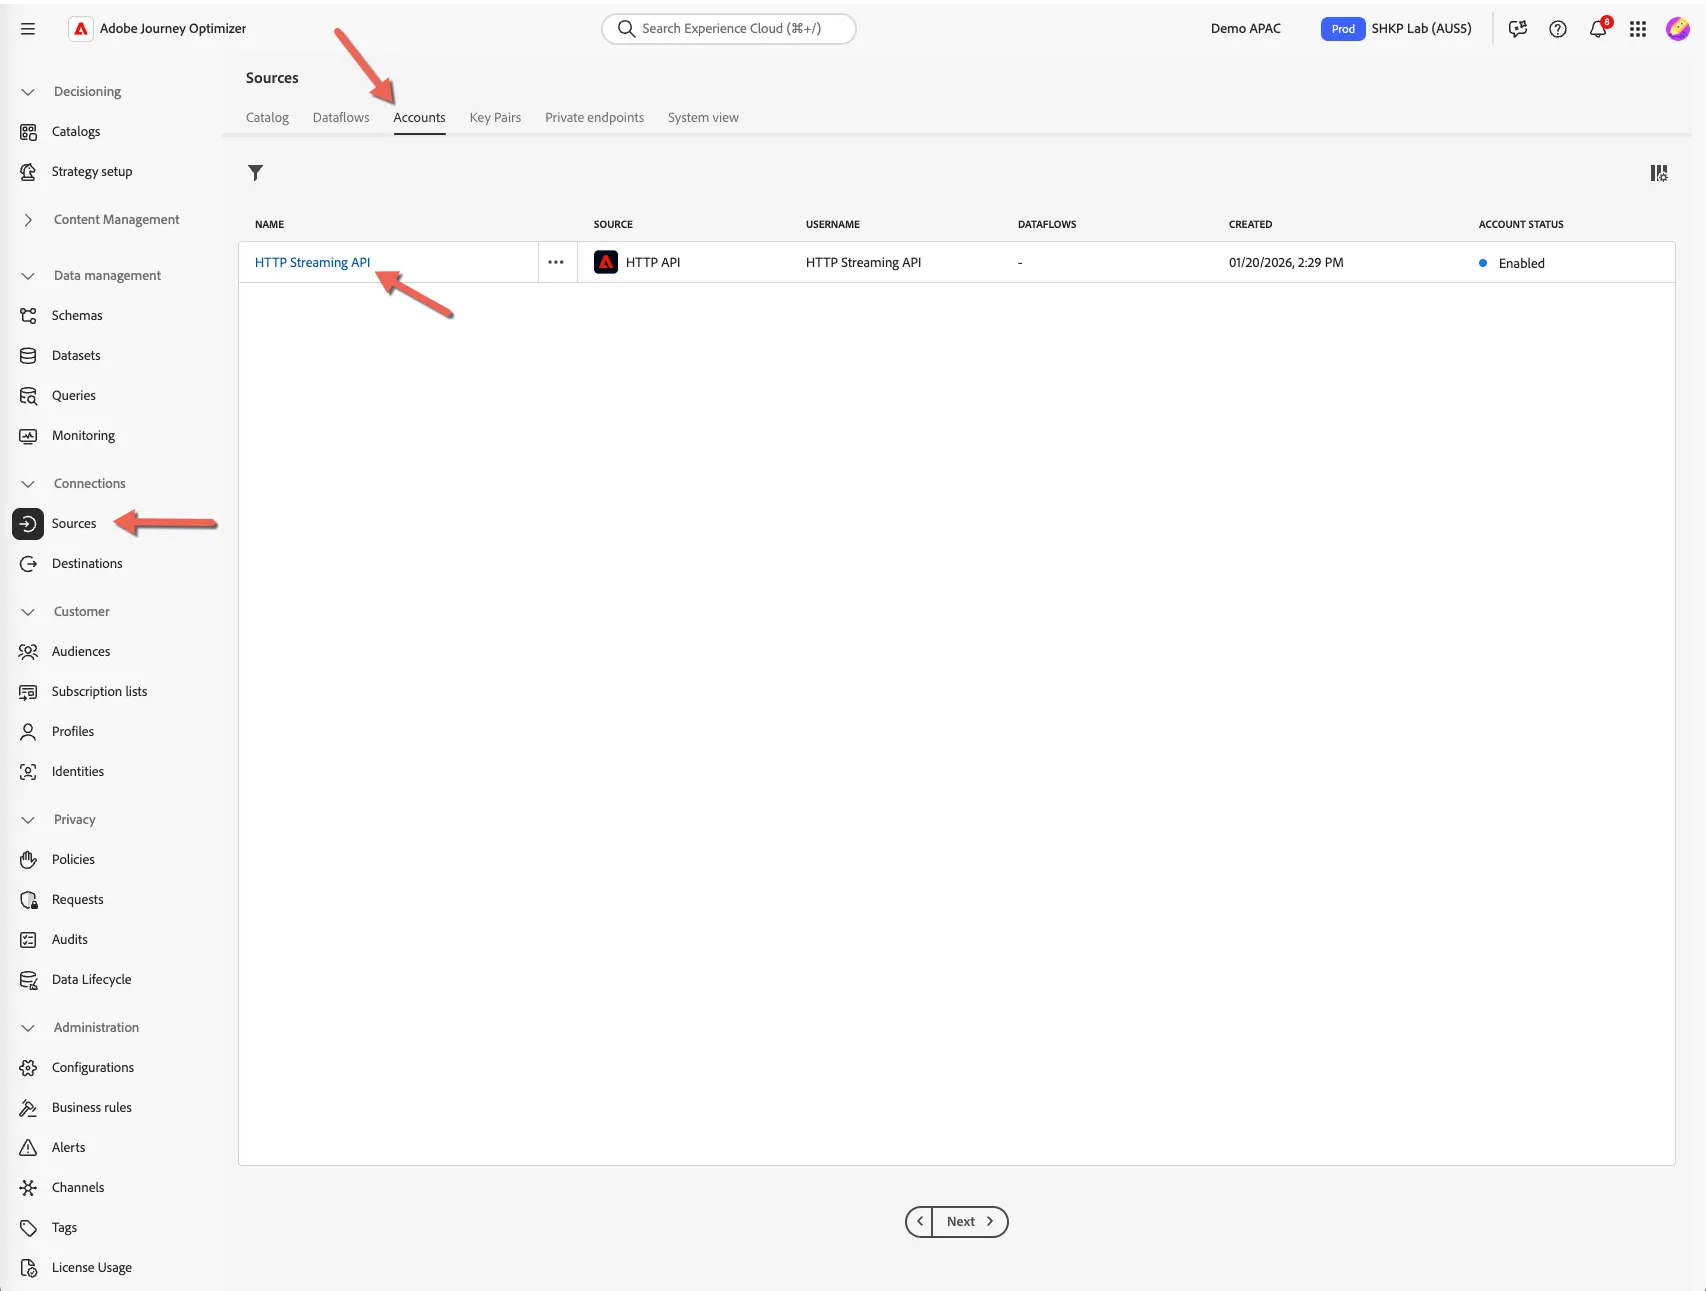Open Catalogs in the sidebar

[x=76, y=131]
